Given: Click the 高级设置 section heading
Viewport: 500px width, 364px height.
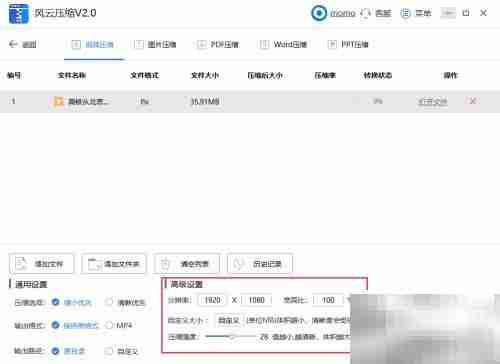Looking at the screenshot, I should click(186, 284).
